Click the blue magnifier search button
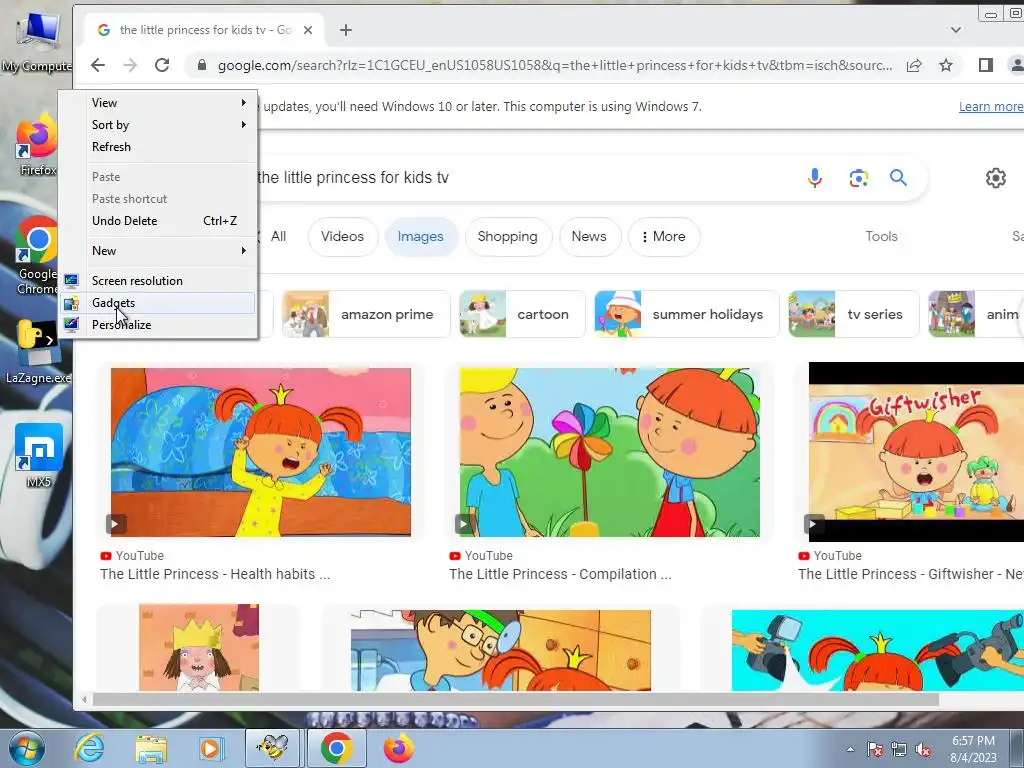The image size is (1024, 768). [x=899, y=178]
